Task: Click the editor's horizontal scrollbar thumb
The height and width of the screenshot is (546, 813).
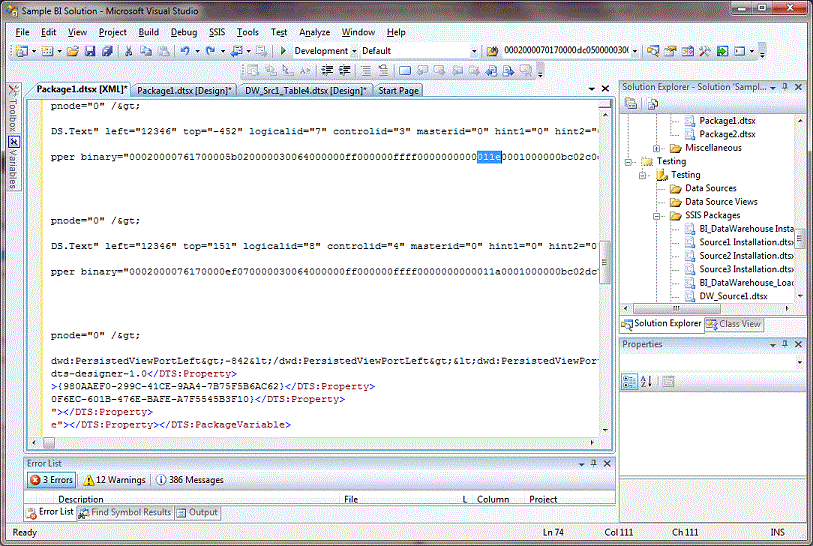Action: [x=49, y=443]
